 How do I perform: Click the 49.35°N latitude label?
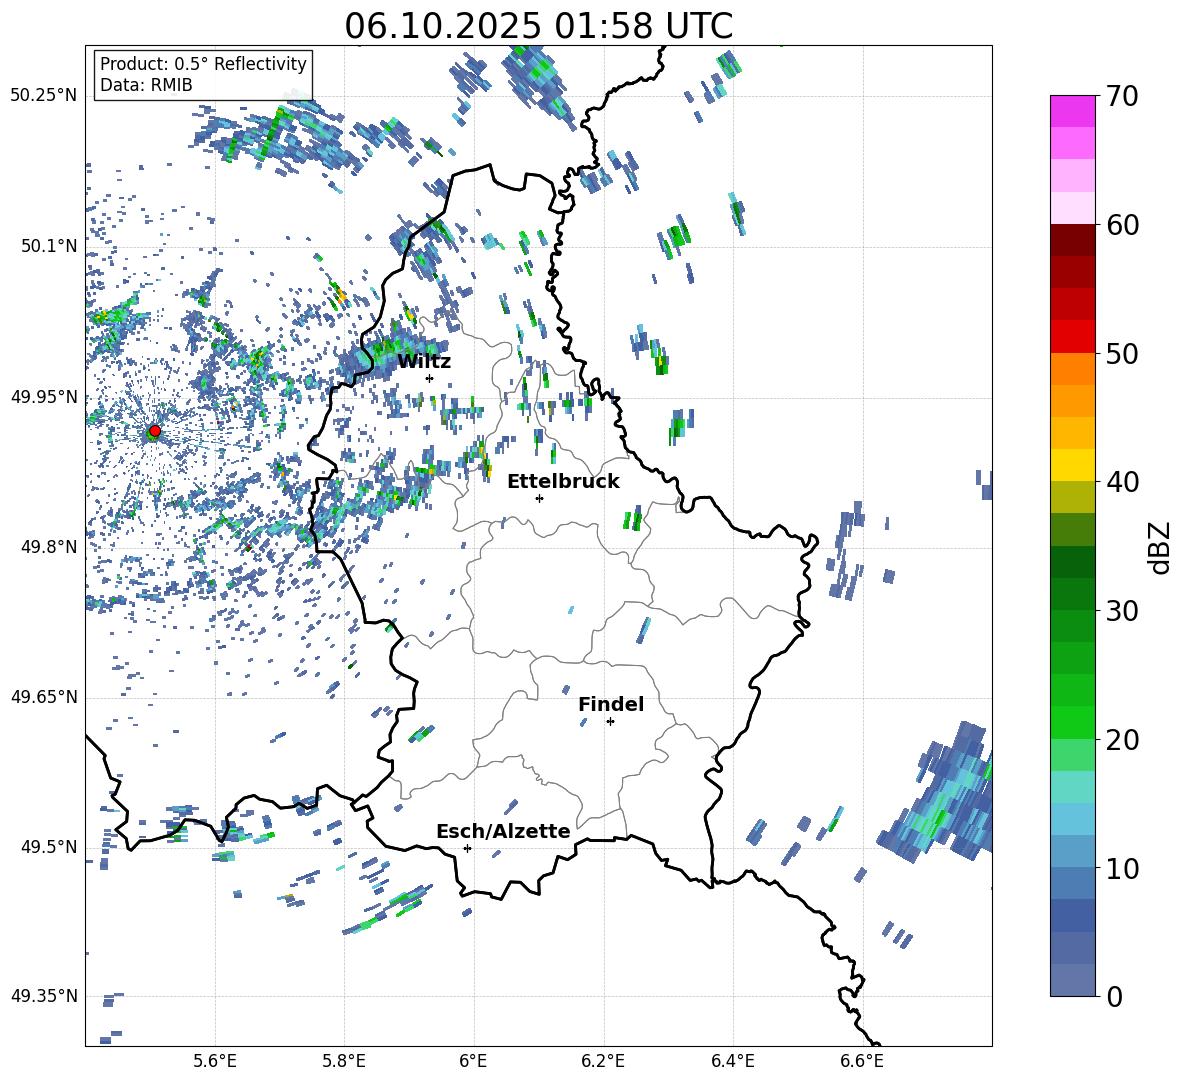44,996
